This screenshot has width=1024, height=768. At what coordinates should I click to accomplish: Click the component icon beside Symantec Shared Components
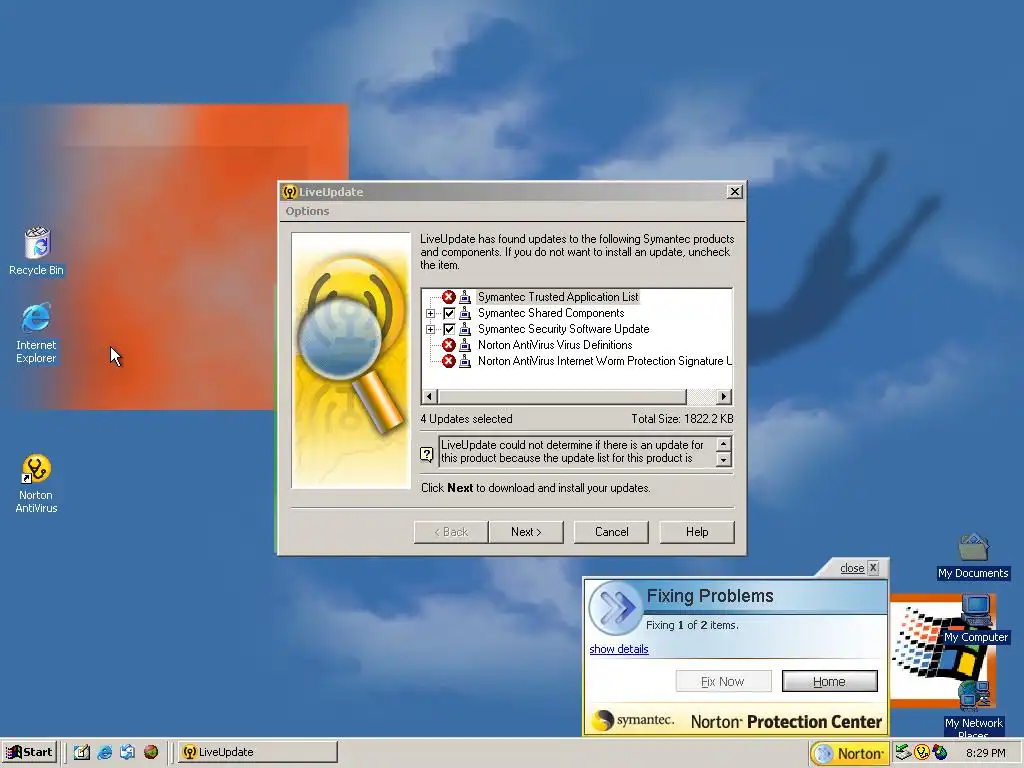click(x=465, y=313)
